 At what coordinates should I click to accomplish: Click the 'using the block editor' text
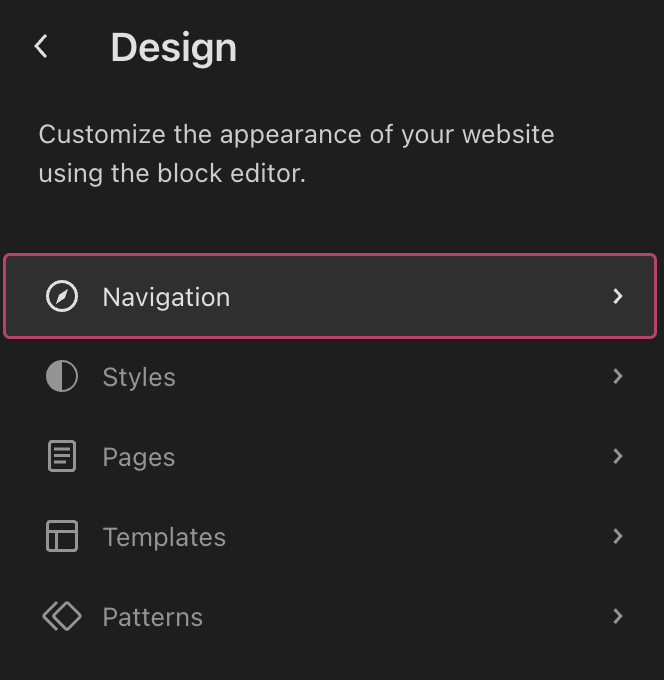click(x=172, y=173)
